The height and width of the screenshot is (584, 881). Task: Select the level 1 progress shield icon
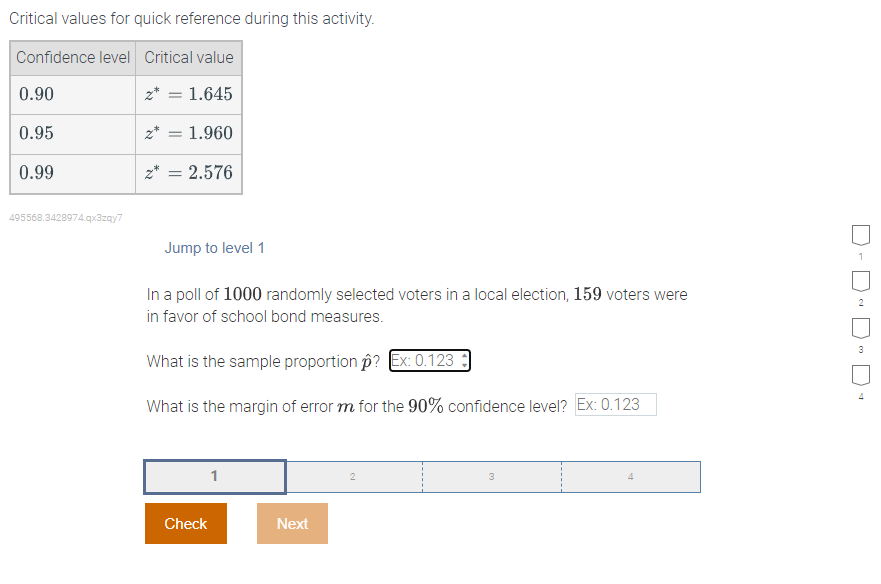click(x=860, y=234)
